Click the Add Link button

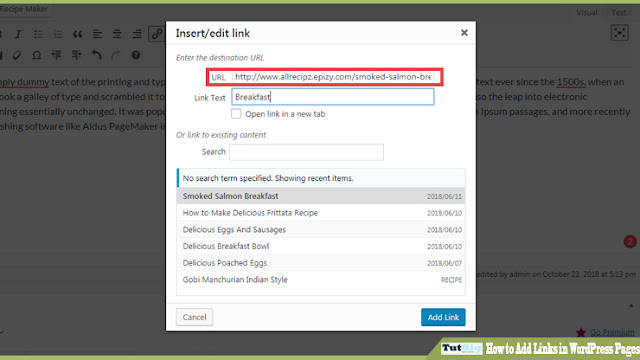pyautogui.click(x=443, y=317)
